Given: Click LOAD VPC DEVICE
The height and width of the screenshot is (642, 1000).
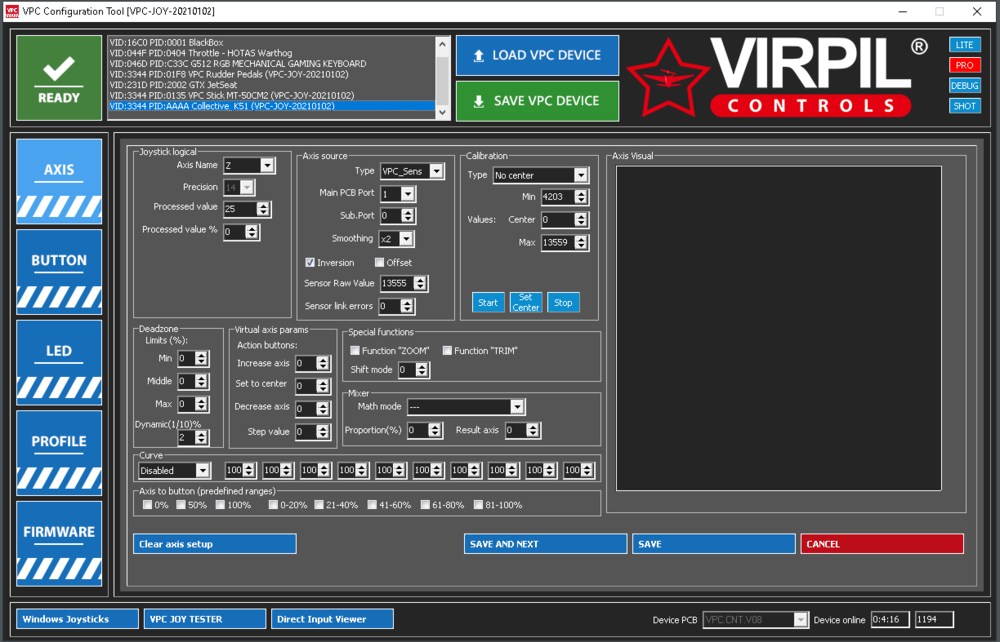Looking at the screenshot, I should 537,55.
